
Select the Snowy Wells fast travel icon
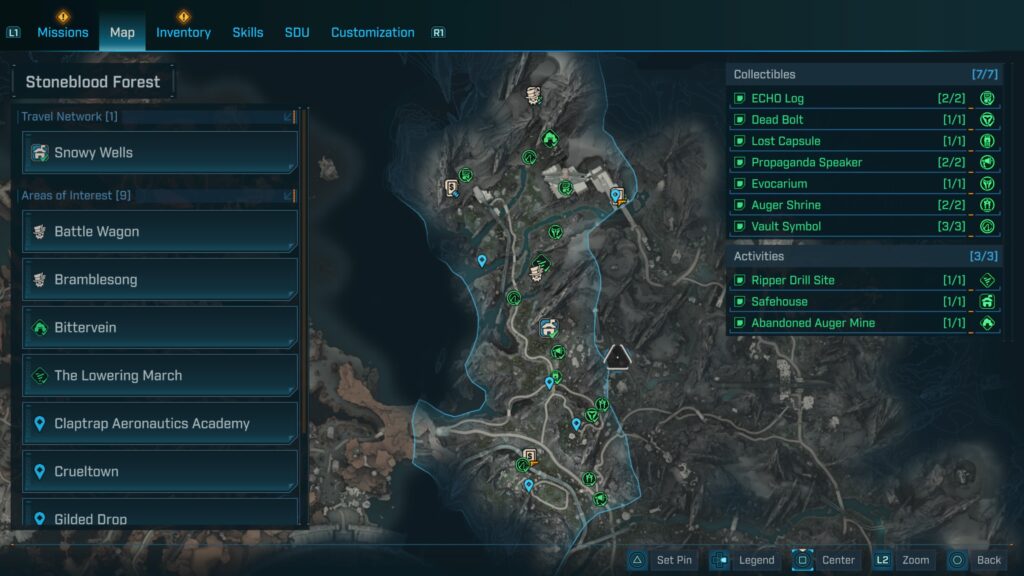point(38,152)
